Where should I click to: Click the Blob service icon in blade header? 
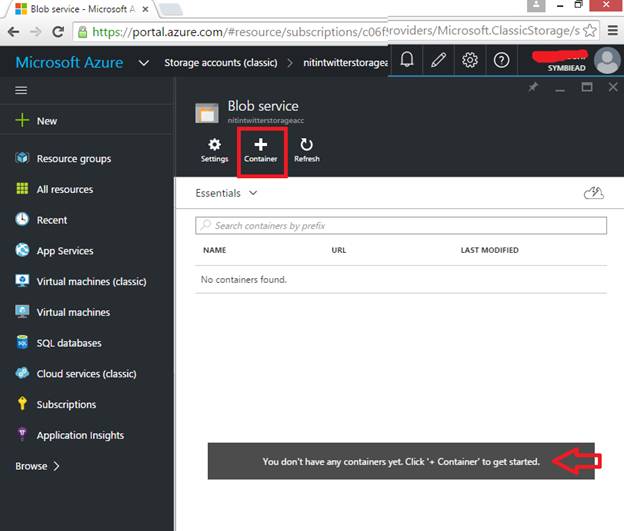click(207, 113)
